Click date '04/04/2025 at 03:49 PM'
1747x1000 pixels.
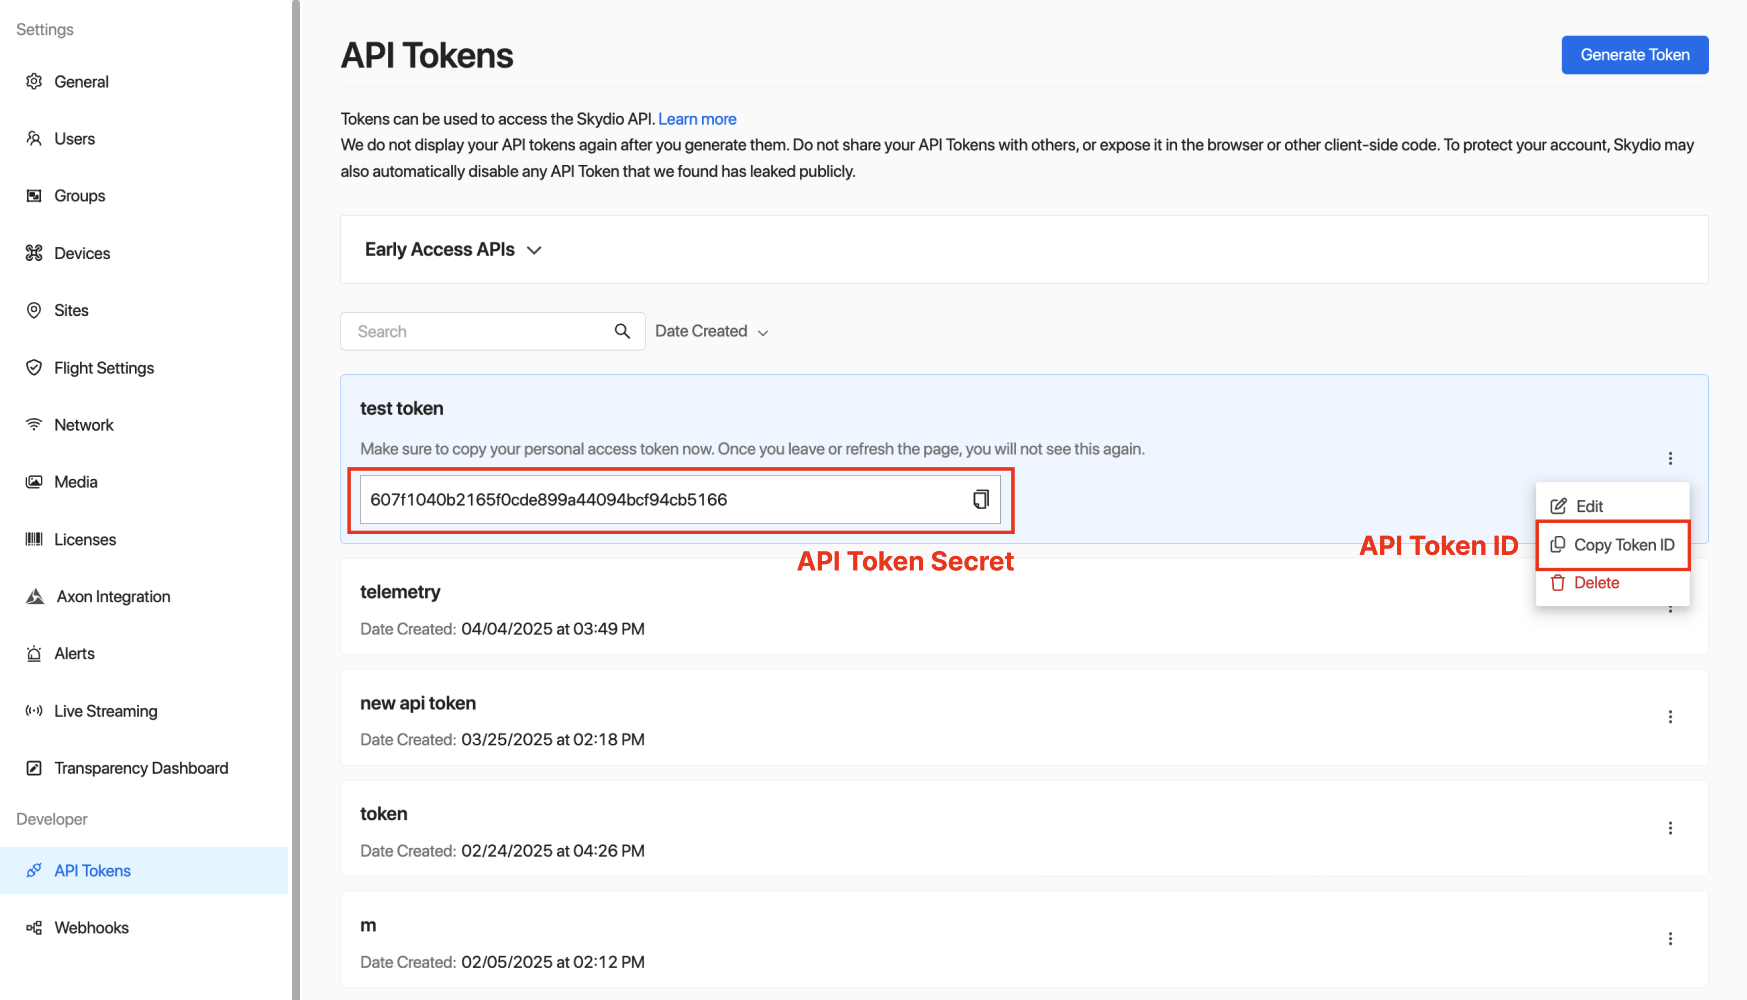tap(553, 629)
